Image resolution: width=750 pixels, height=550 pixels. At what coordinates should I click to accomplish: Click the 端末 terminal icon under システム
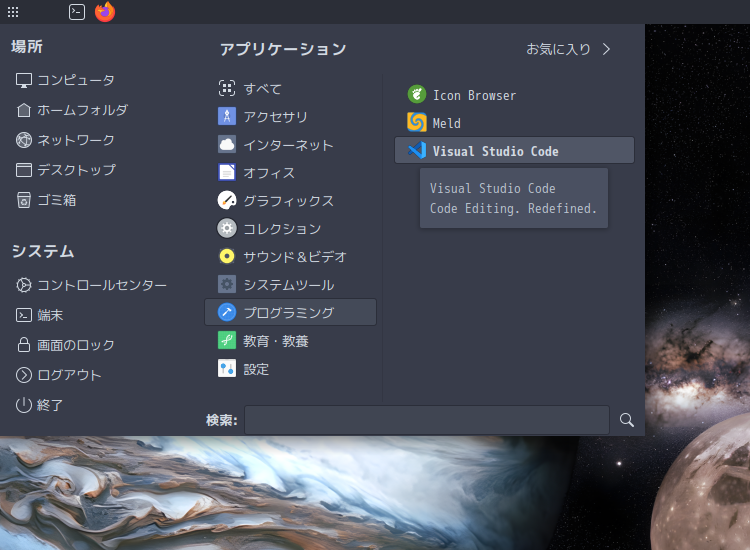[24, 315]
